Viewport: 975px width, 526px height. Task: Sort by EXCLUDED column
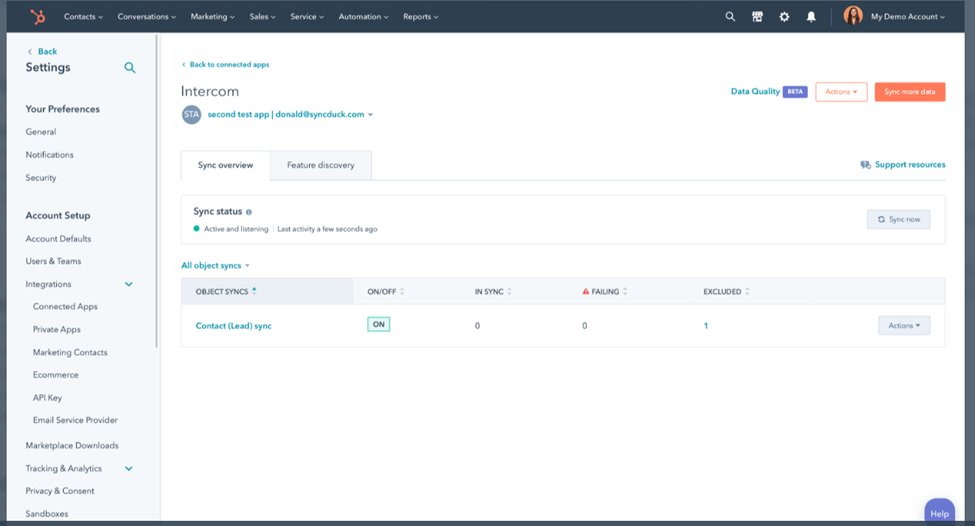(726, 291)
